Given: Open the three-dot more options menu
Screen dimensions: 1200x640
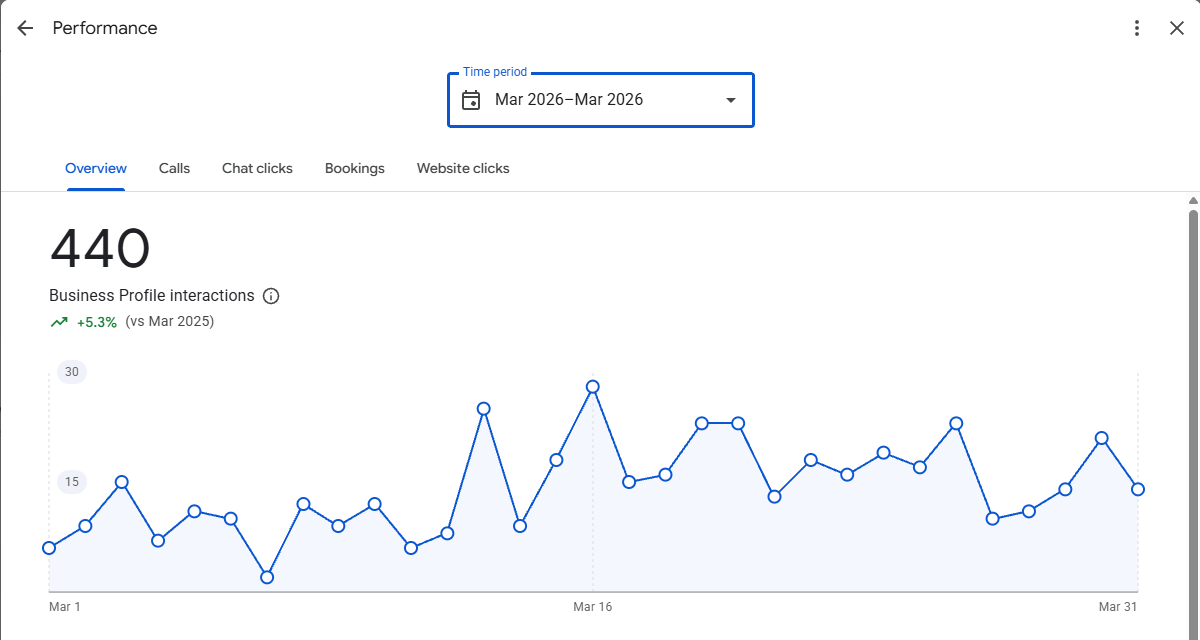Looking at the screenshot, I should tap(1137, 28).
